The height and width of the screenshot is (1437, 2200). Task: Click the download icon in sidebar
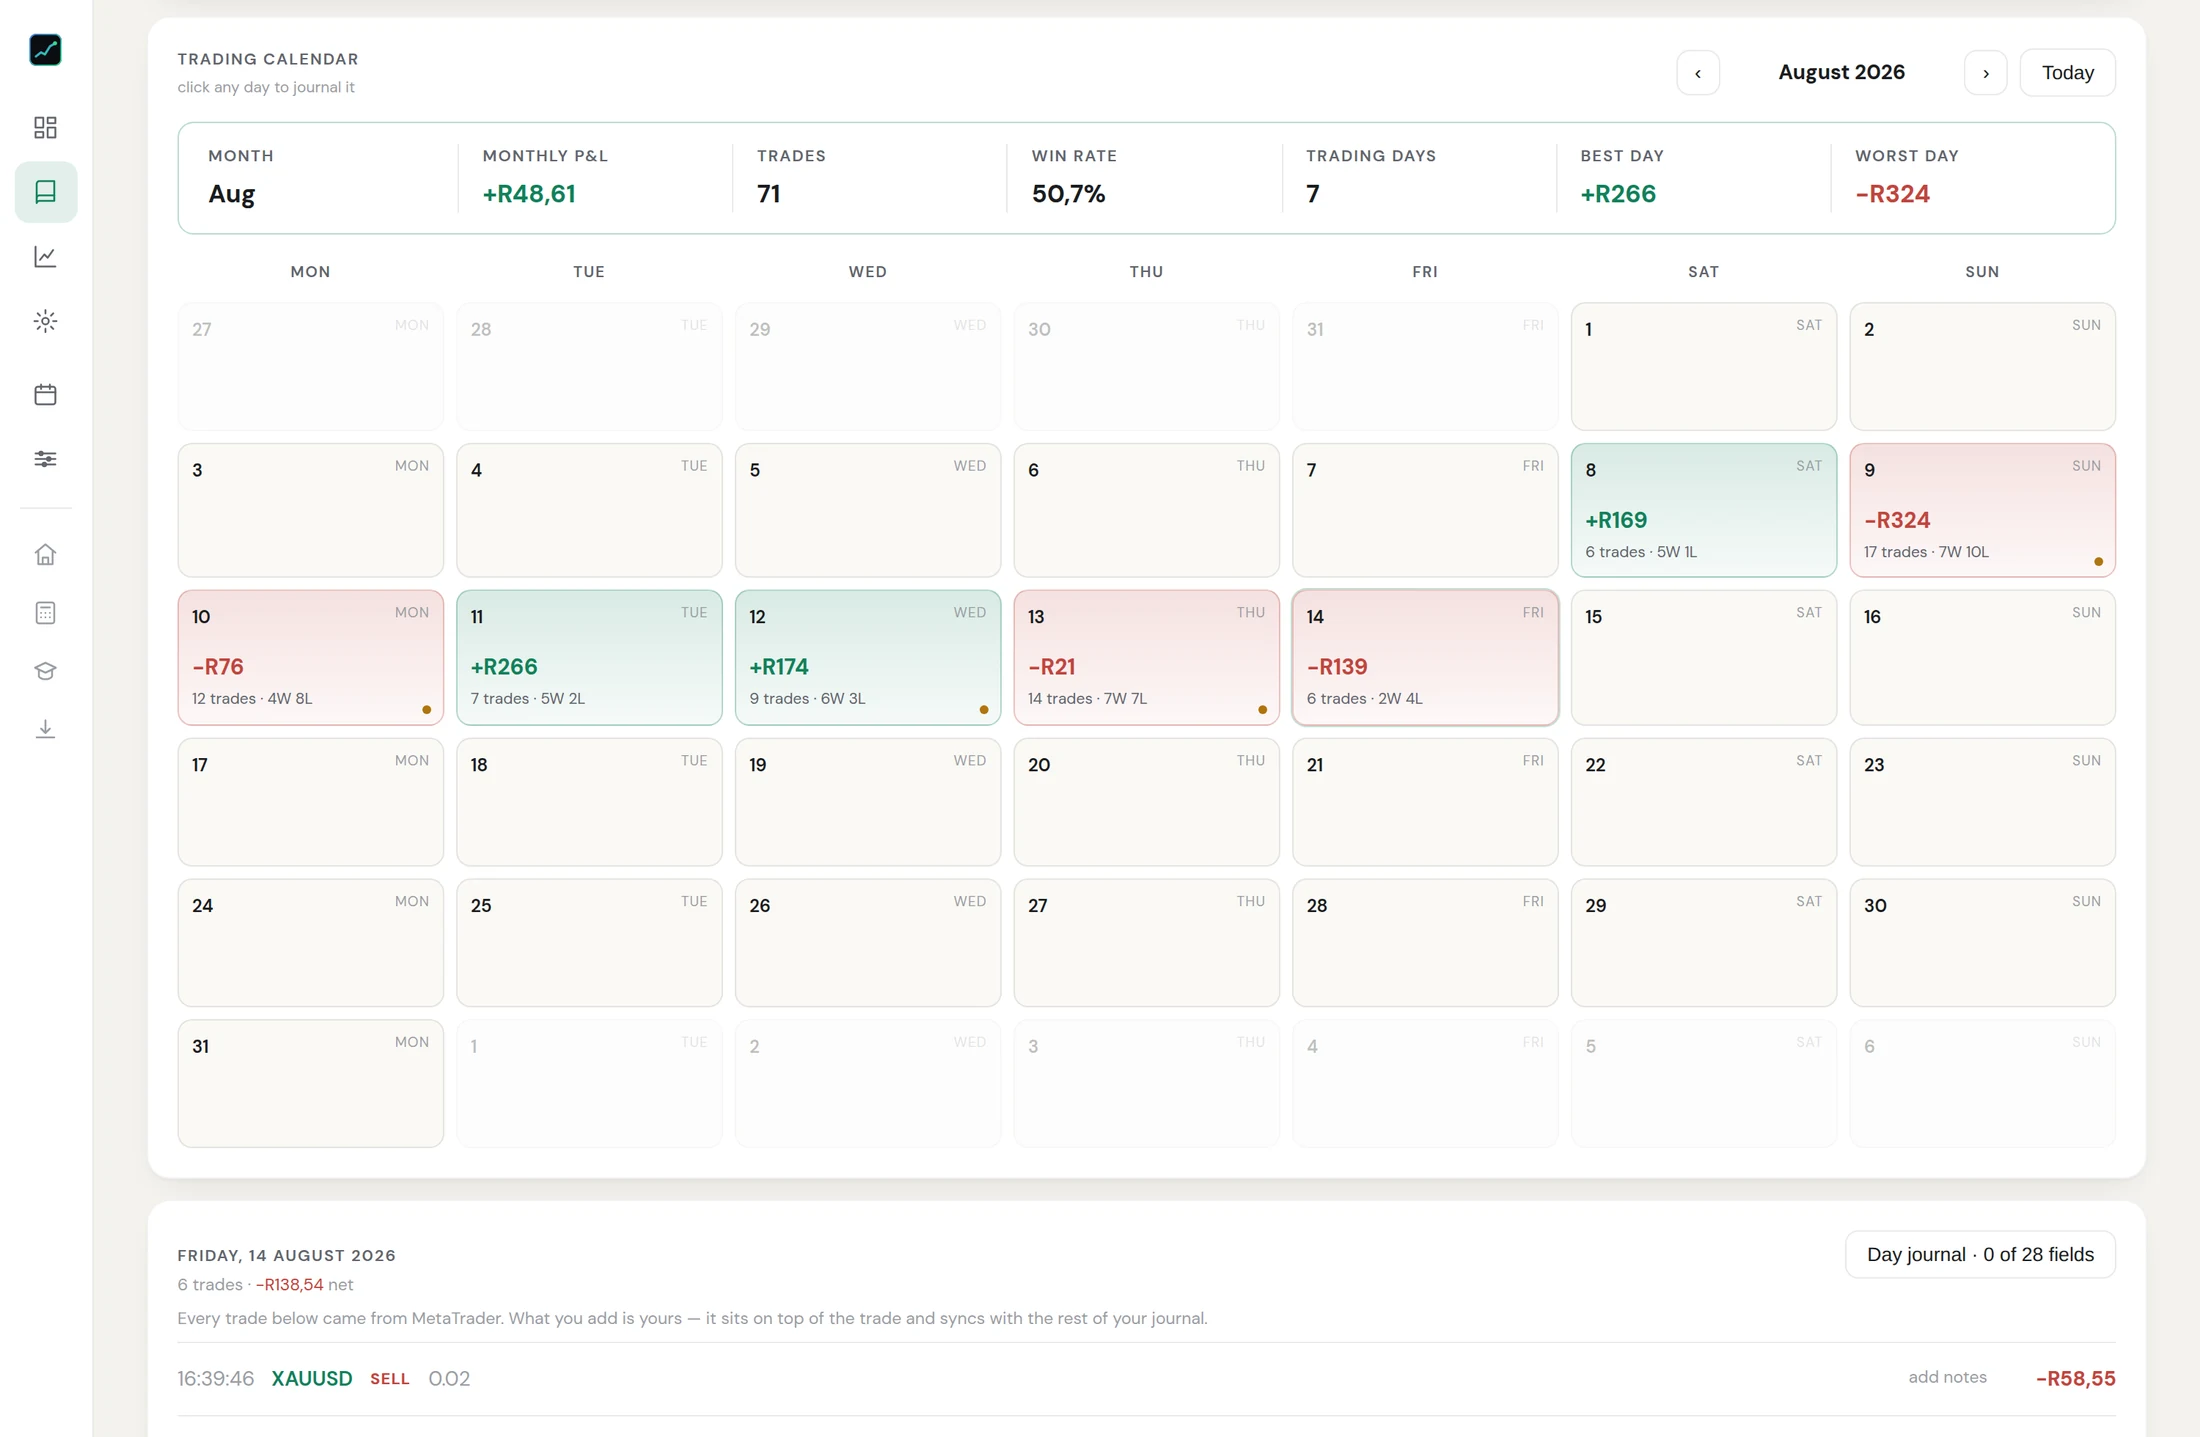45,729
